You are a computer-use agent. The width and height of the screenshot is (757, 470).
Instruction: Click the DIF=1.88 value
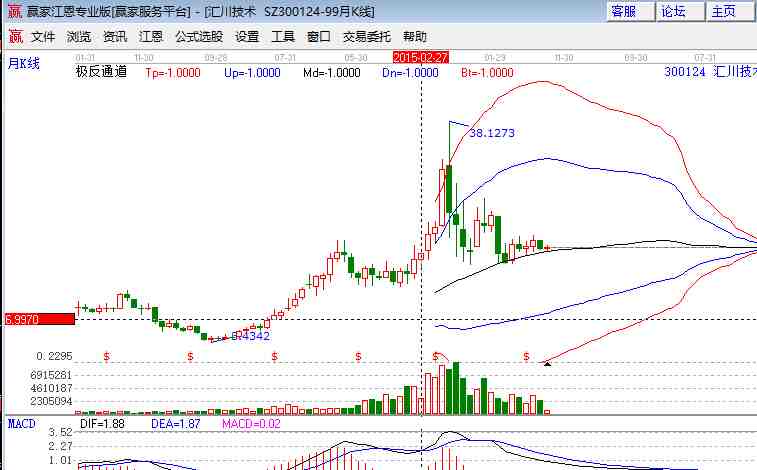(x=102, y=424)
